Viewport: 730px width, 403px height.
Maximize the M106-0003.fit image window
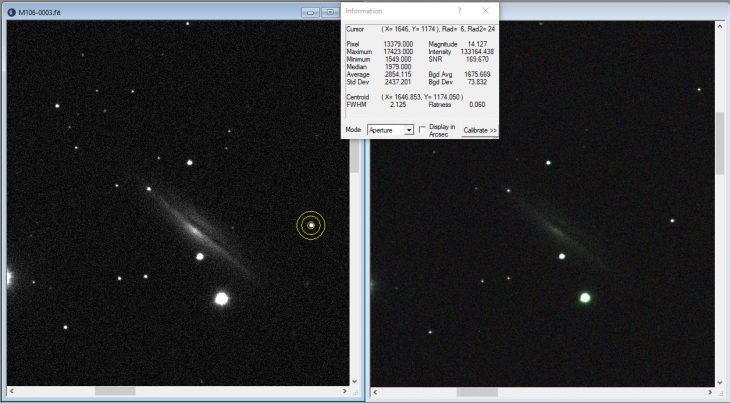(x=330, y=12)
